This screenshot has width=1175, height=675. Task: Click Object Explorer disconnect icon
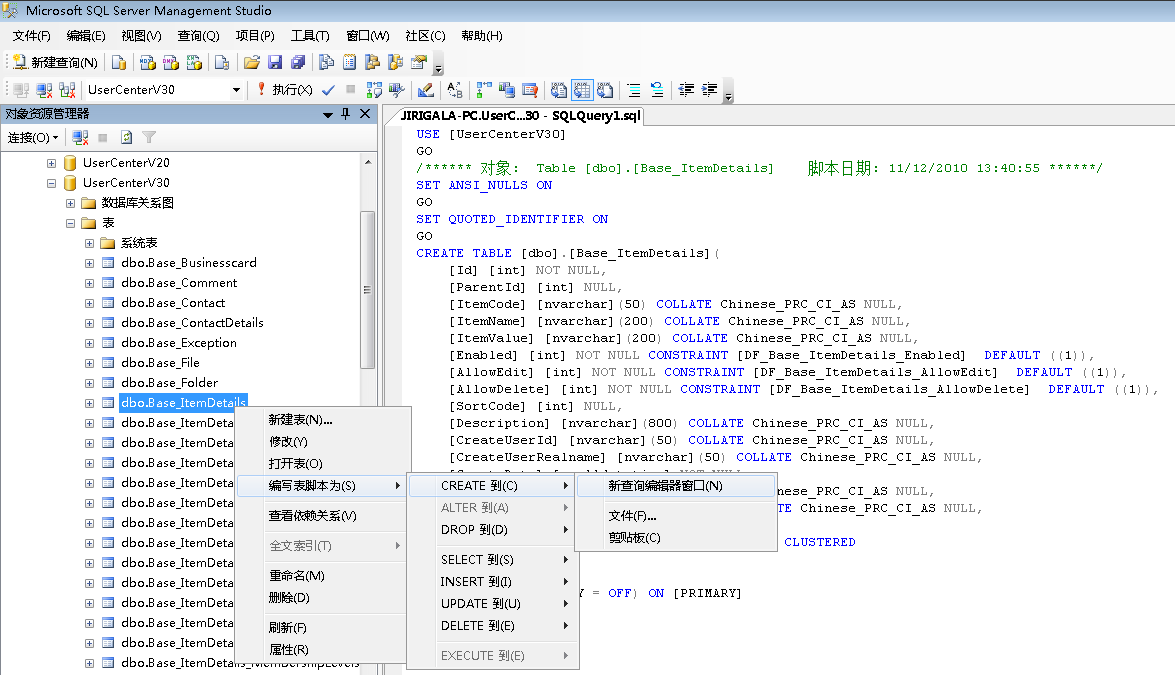pos(80,138)
